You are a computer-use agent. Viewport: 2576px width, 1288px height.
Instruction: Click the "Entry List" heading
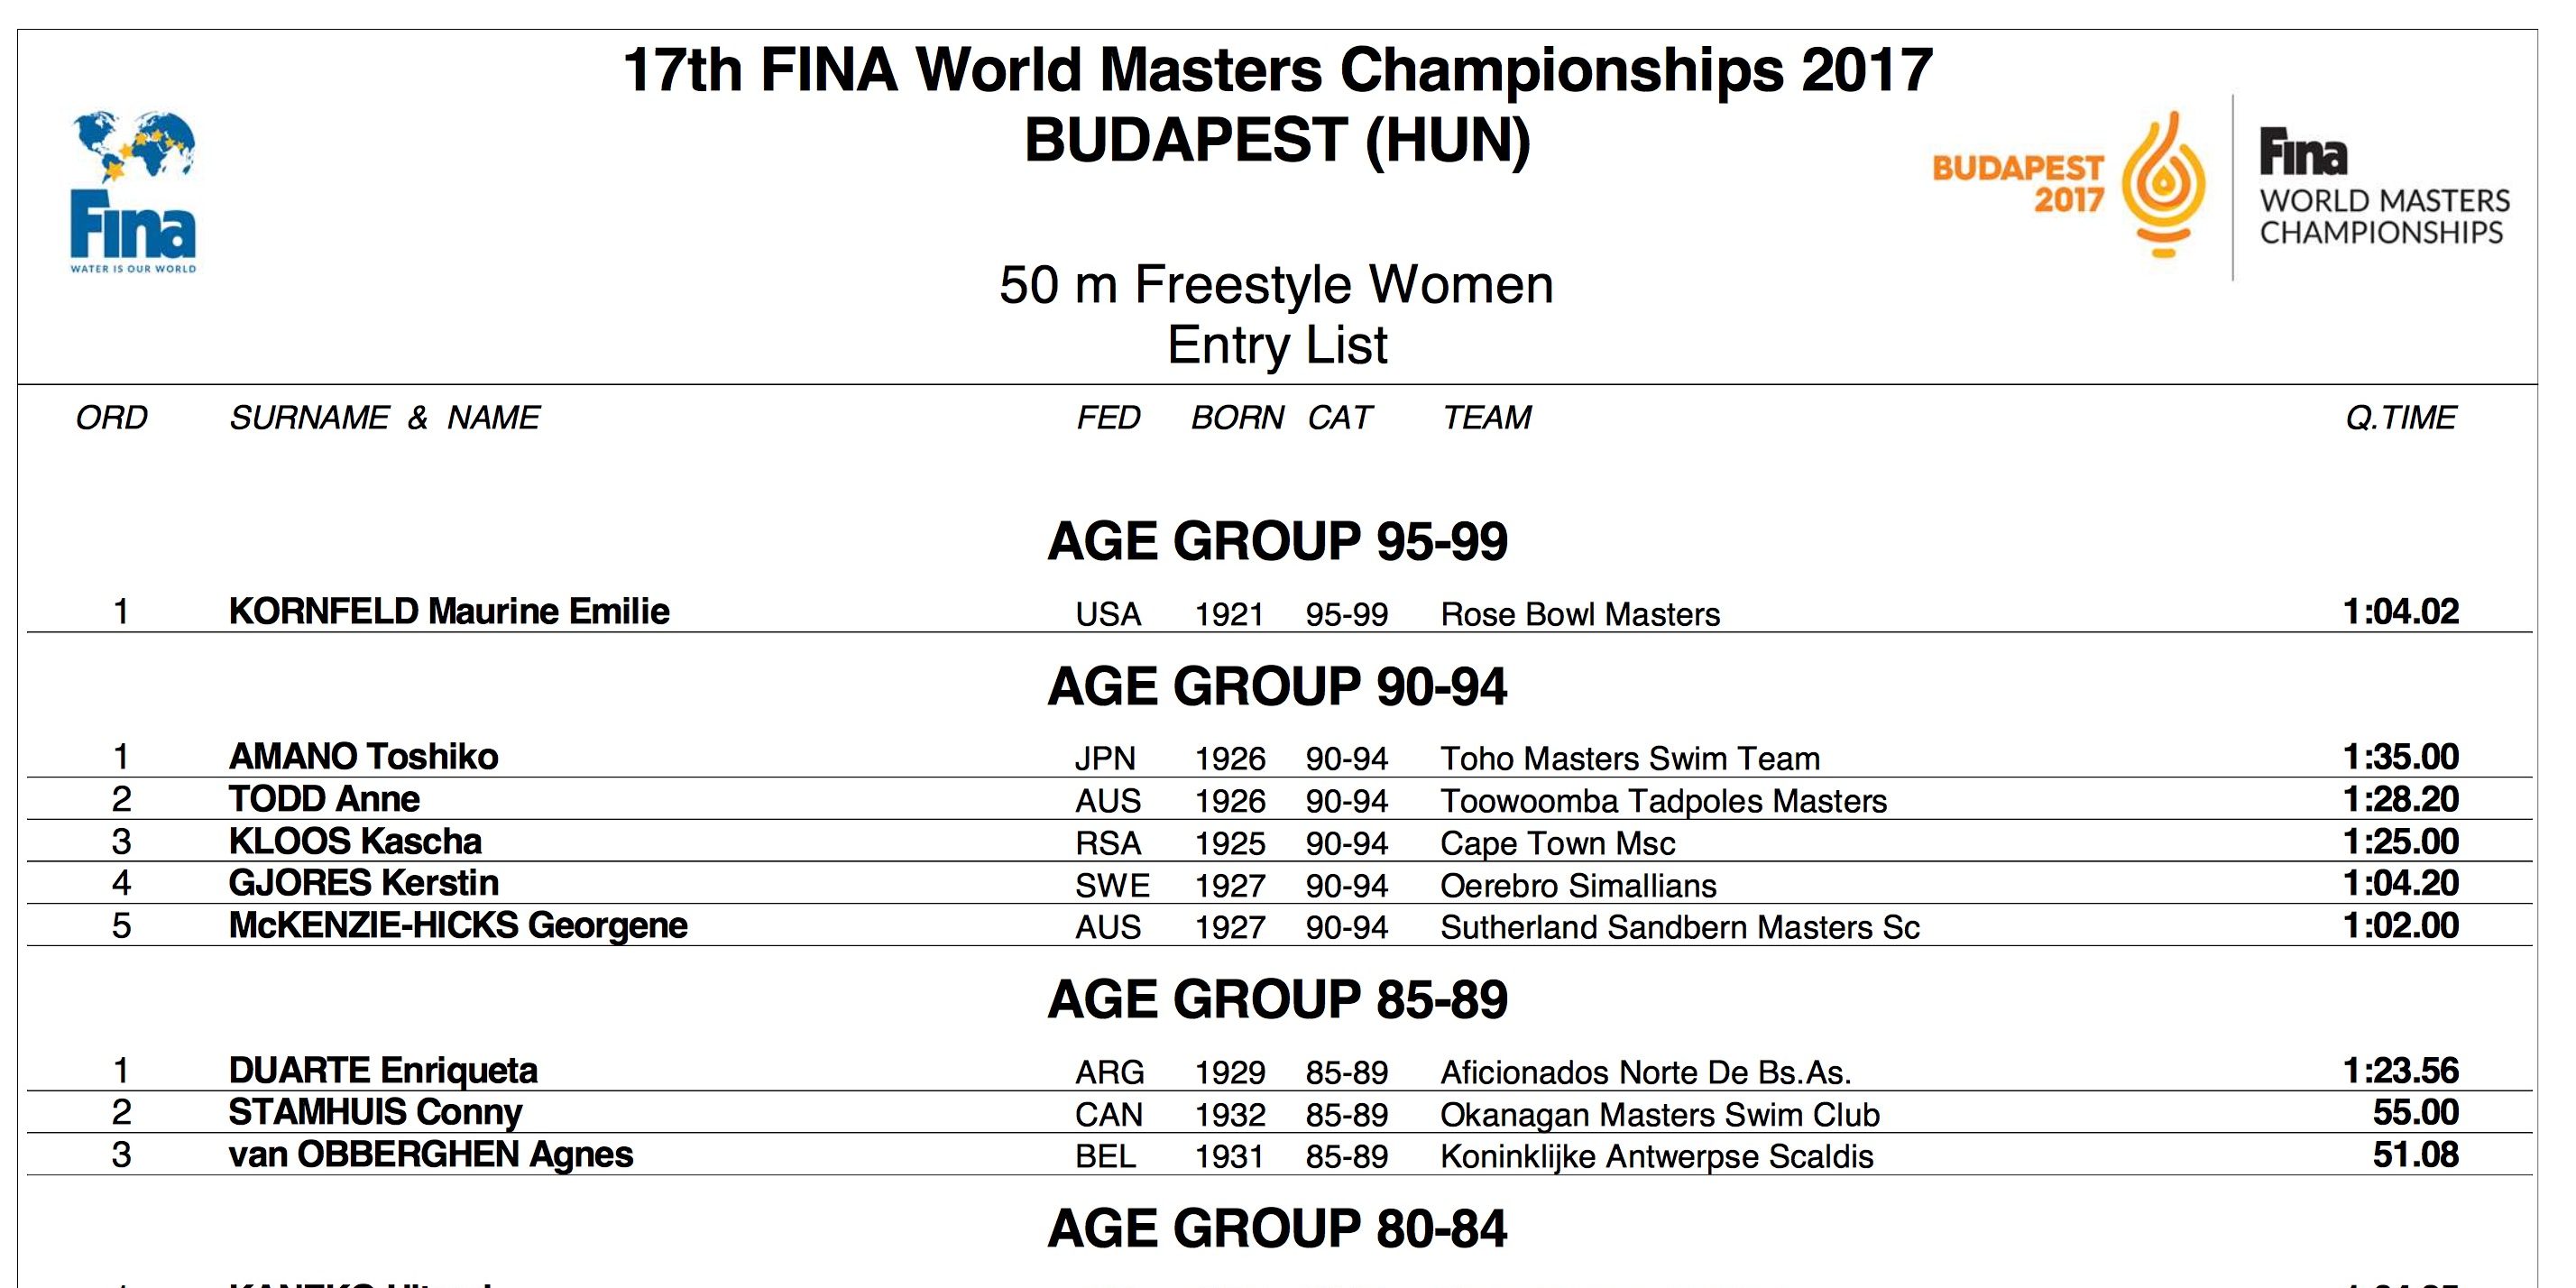[x=1277, y=345]
